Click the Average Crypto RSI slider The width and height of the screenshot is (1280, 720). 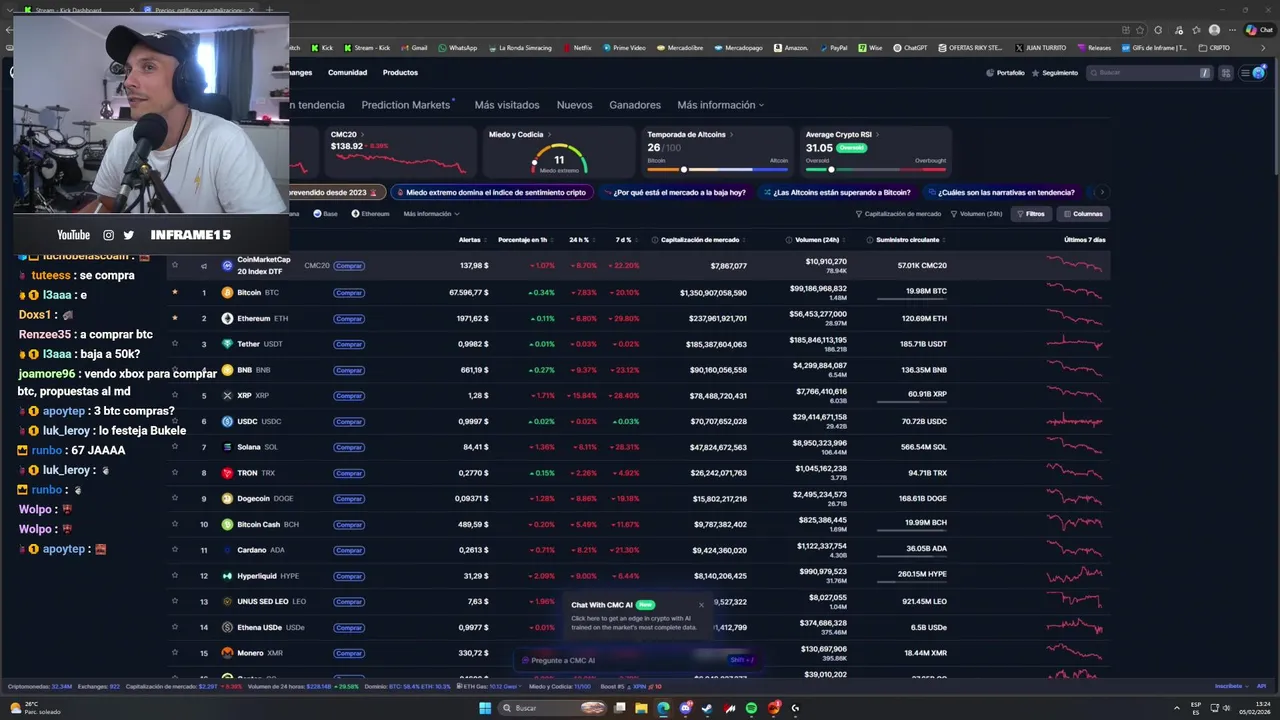tap(876, 169)
